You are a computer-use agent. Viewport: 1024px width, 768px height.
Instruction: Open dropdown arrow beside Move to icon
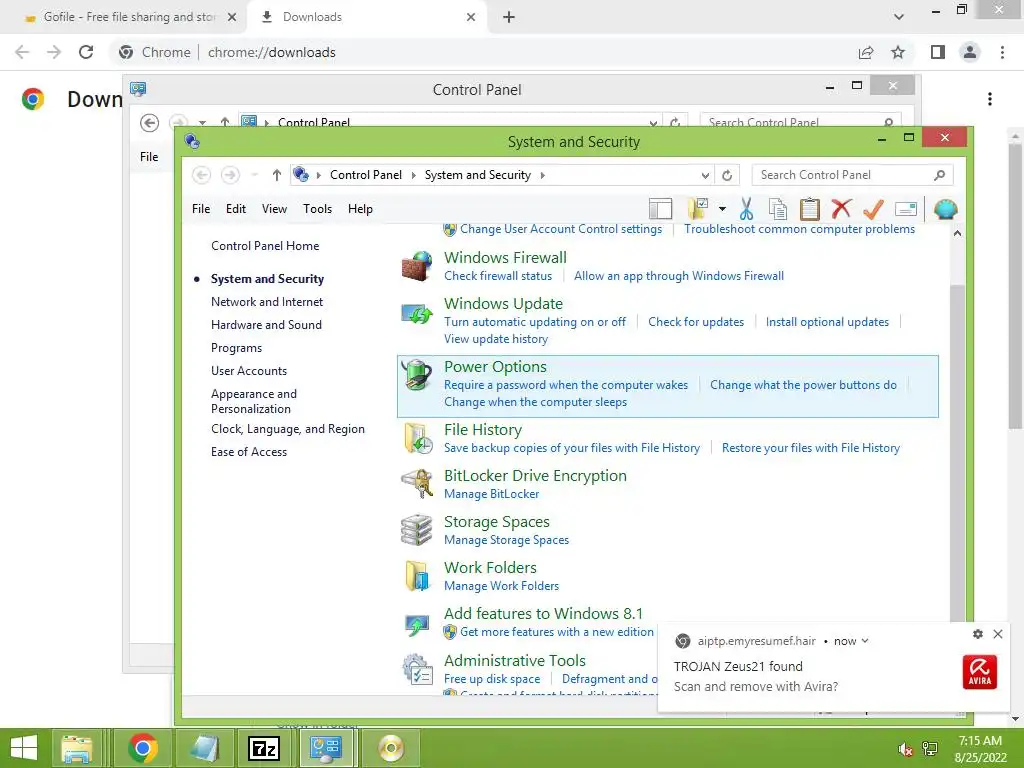coord(722,209)
